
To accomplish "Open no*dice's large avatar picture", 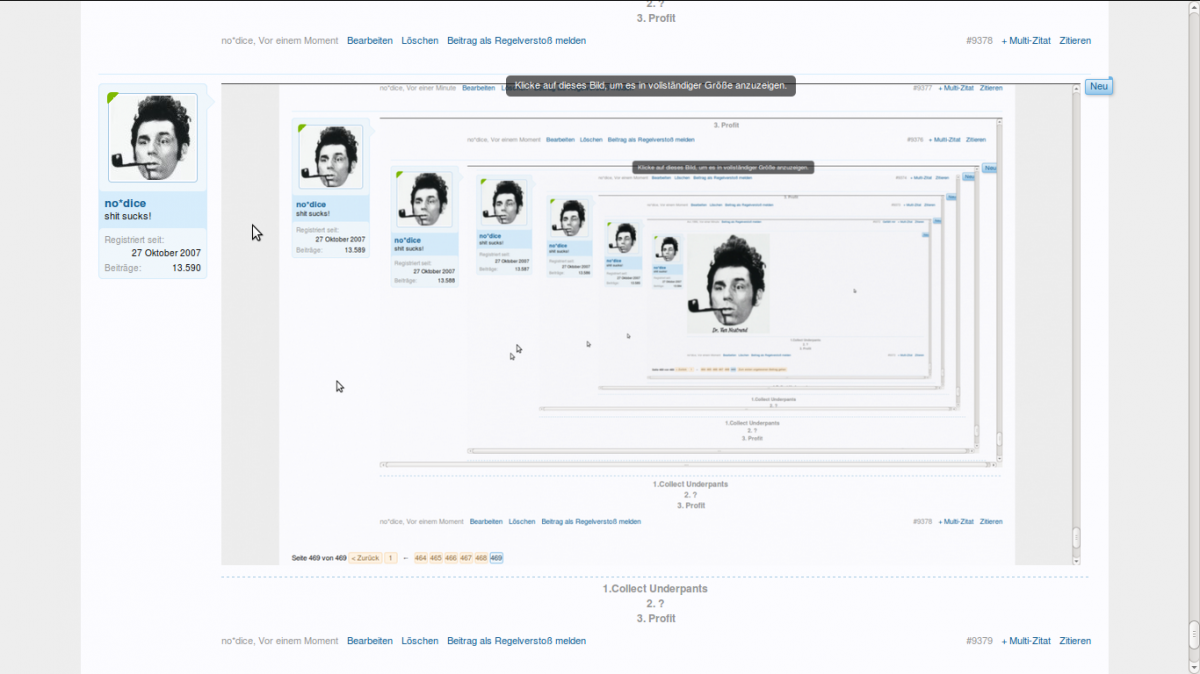I will coord(153,138).
